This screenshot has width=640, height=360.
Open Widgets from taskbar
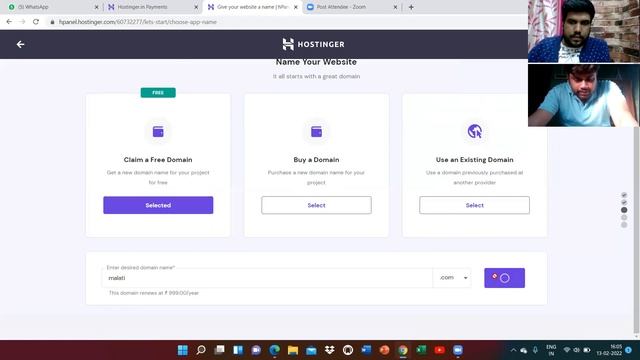tap(238, 350)
